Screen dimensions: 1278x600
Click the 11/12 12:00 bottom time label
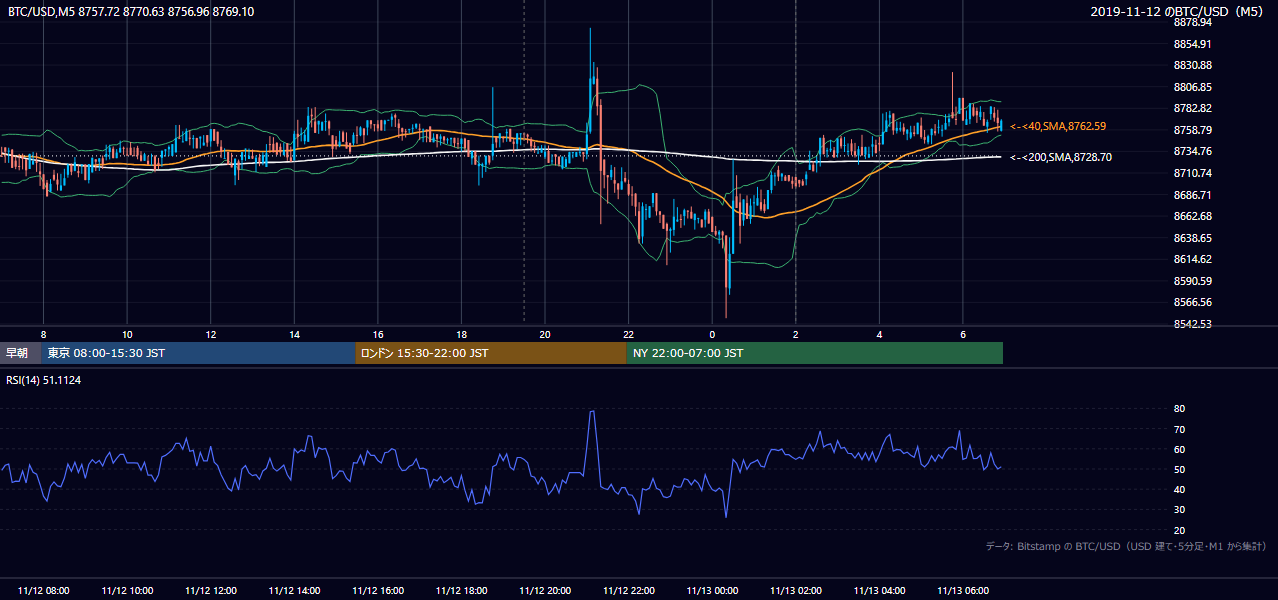click(211, 591)
